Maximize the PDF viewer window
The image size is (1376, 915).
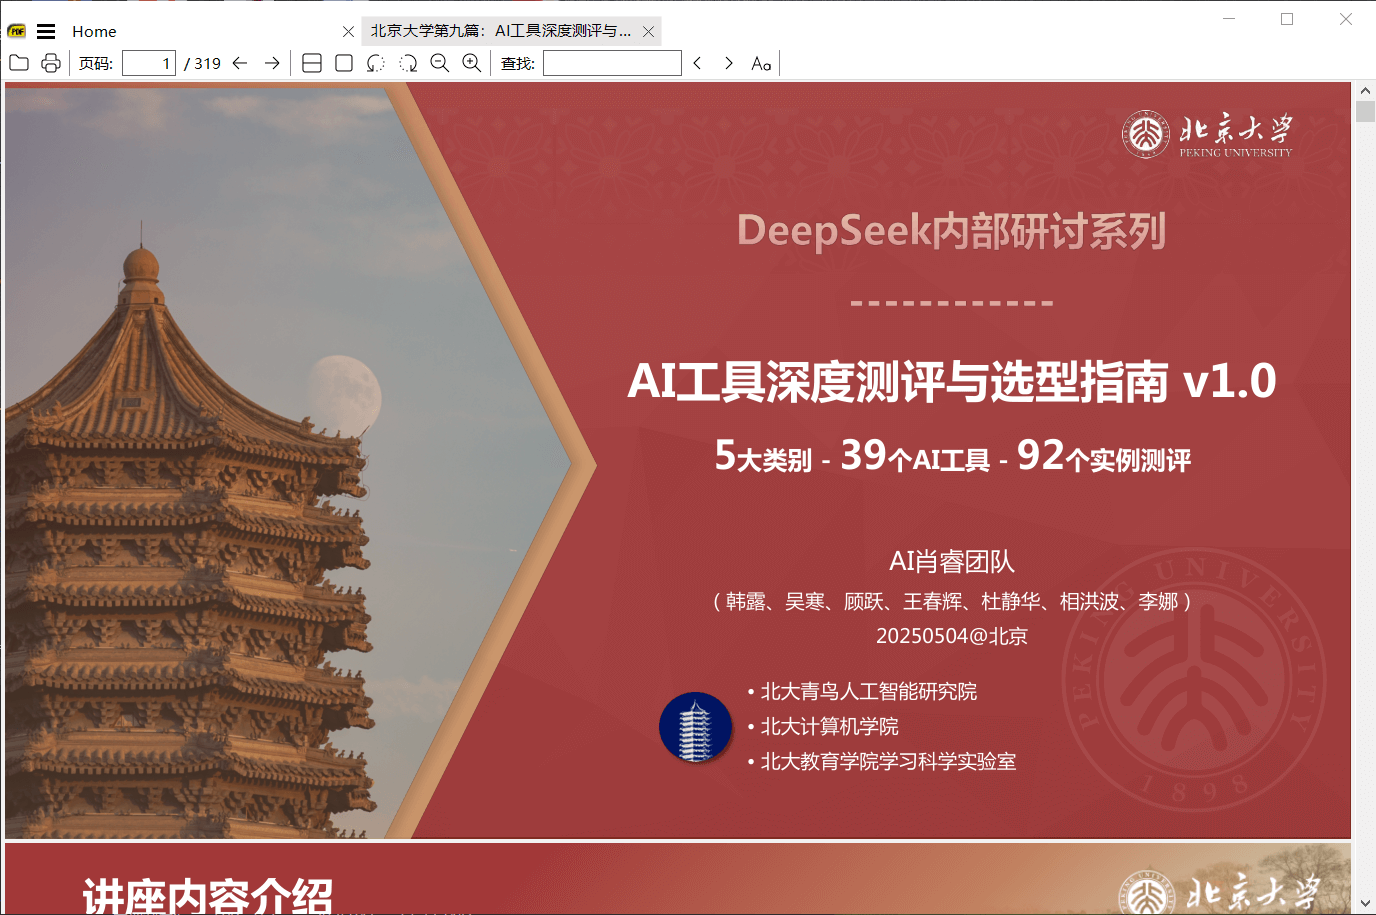(x=1287, y=18)
